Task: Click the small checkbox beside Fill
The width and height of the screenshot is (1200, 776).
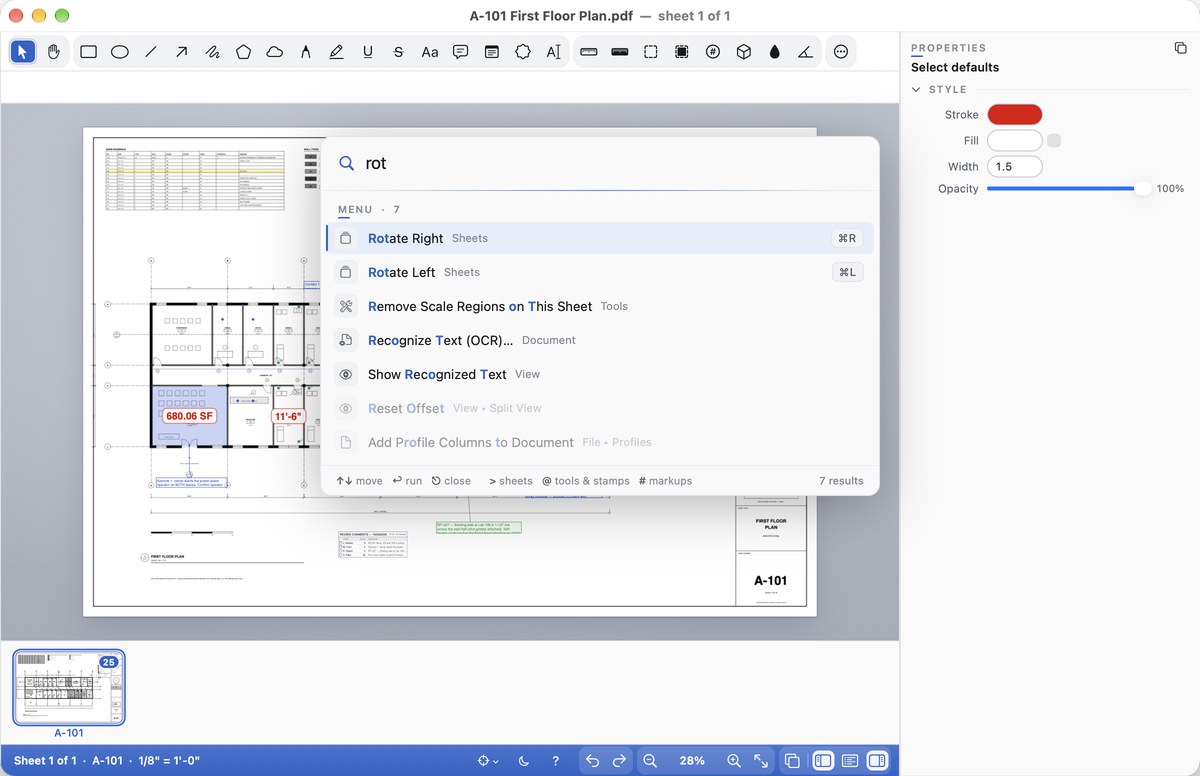Action: click(x=1054, y=141)
